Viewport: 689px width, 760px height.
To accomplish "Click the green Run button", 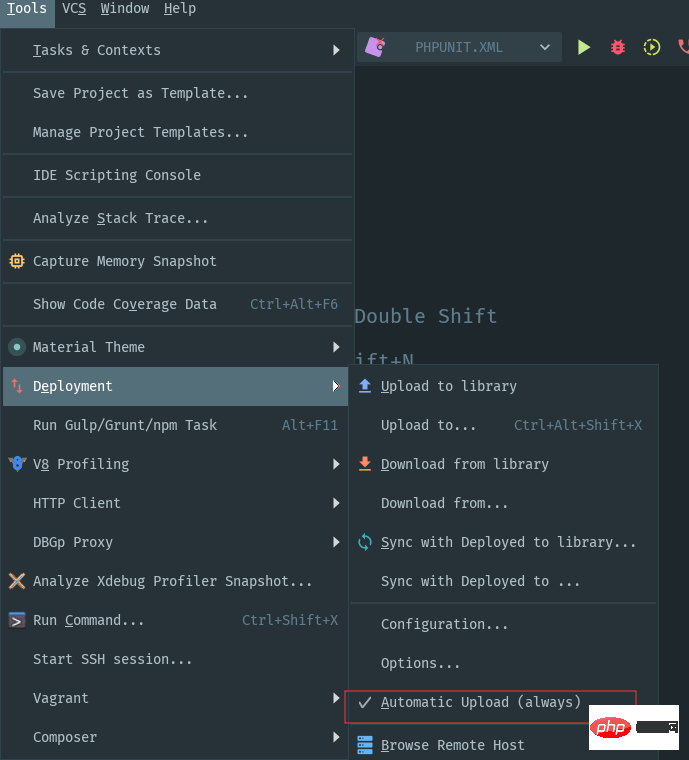I will point(584,48).
